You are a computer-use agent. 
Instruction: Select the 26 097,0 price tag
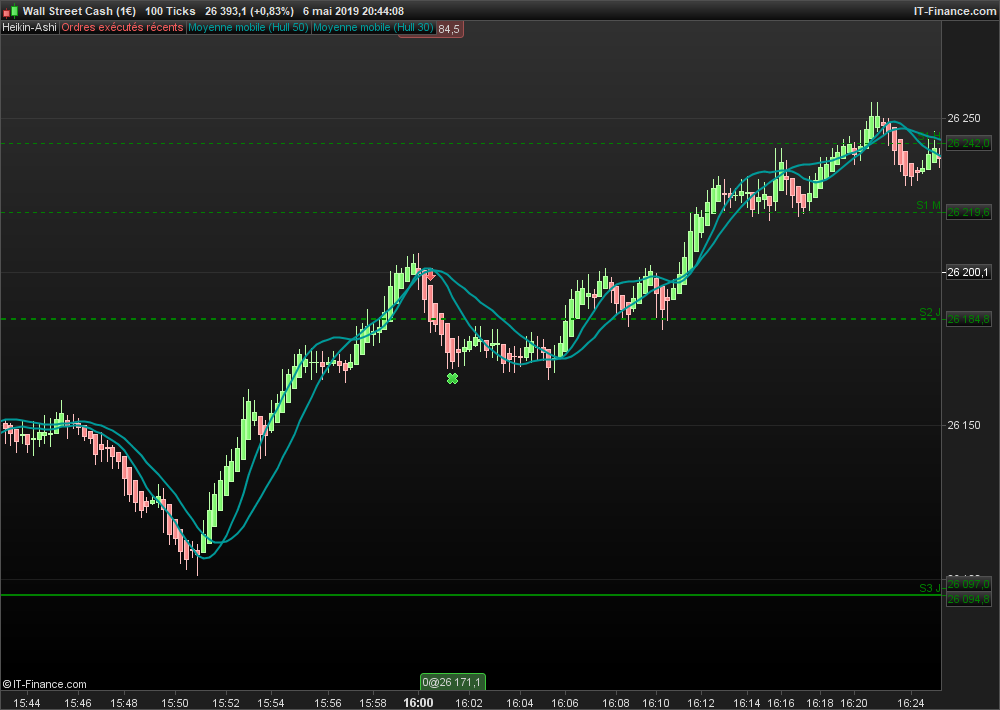click(x=968, y=584)
